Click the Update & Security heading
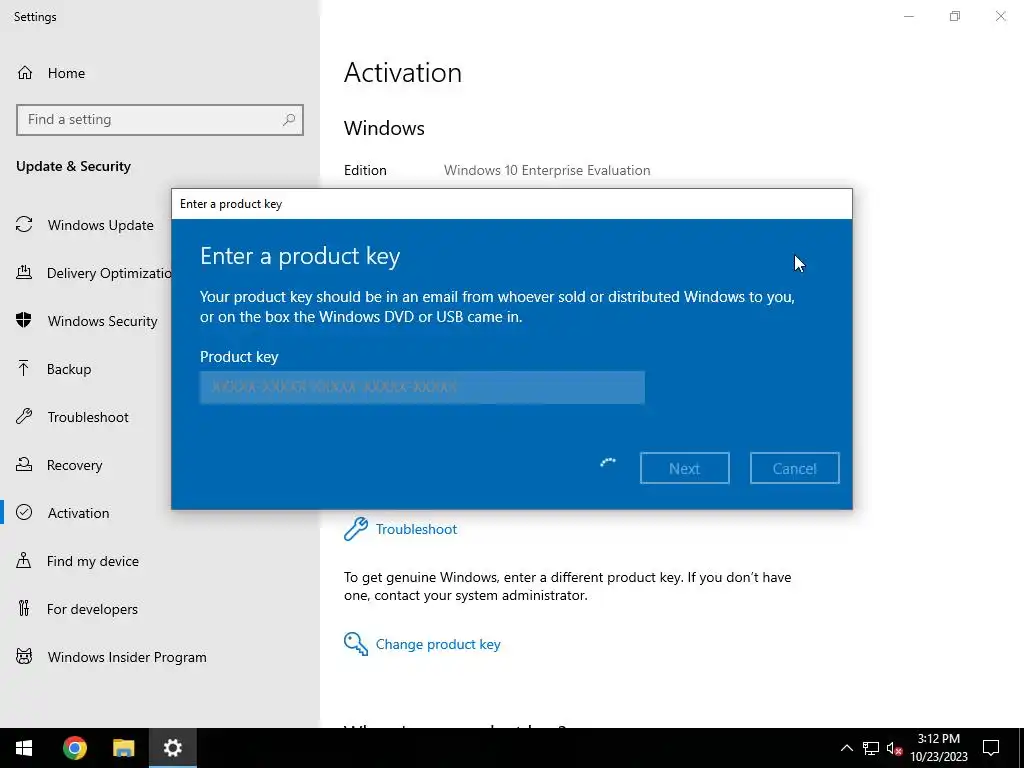The image size is (1024, 768). click(x=73, y=167)
